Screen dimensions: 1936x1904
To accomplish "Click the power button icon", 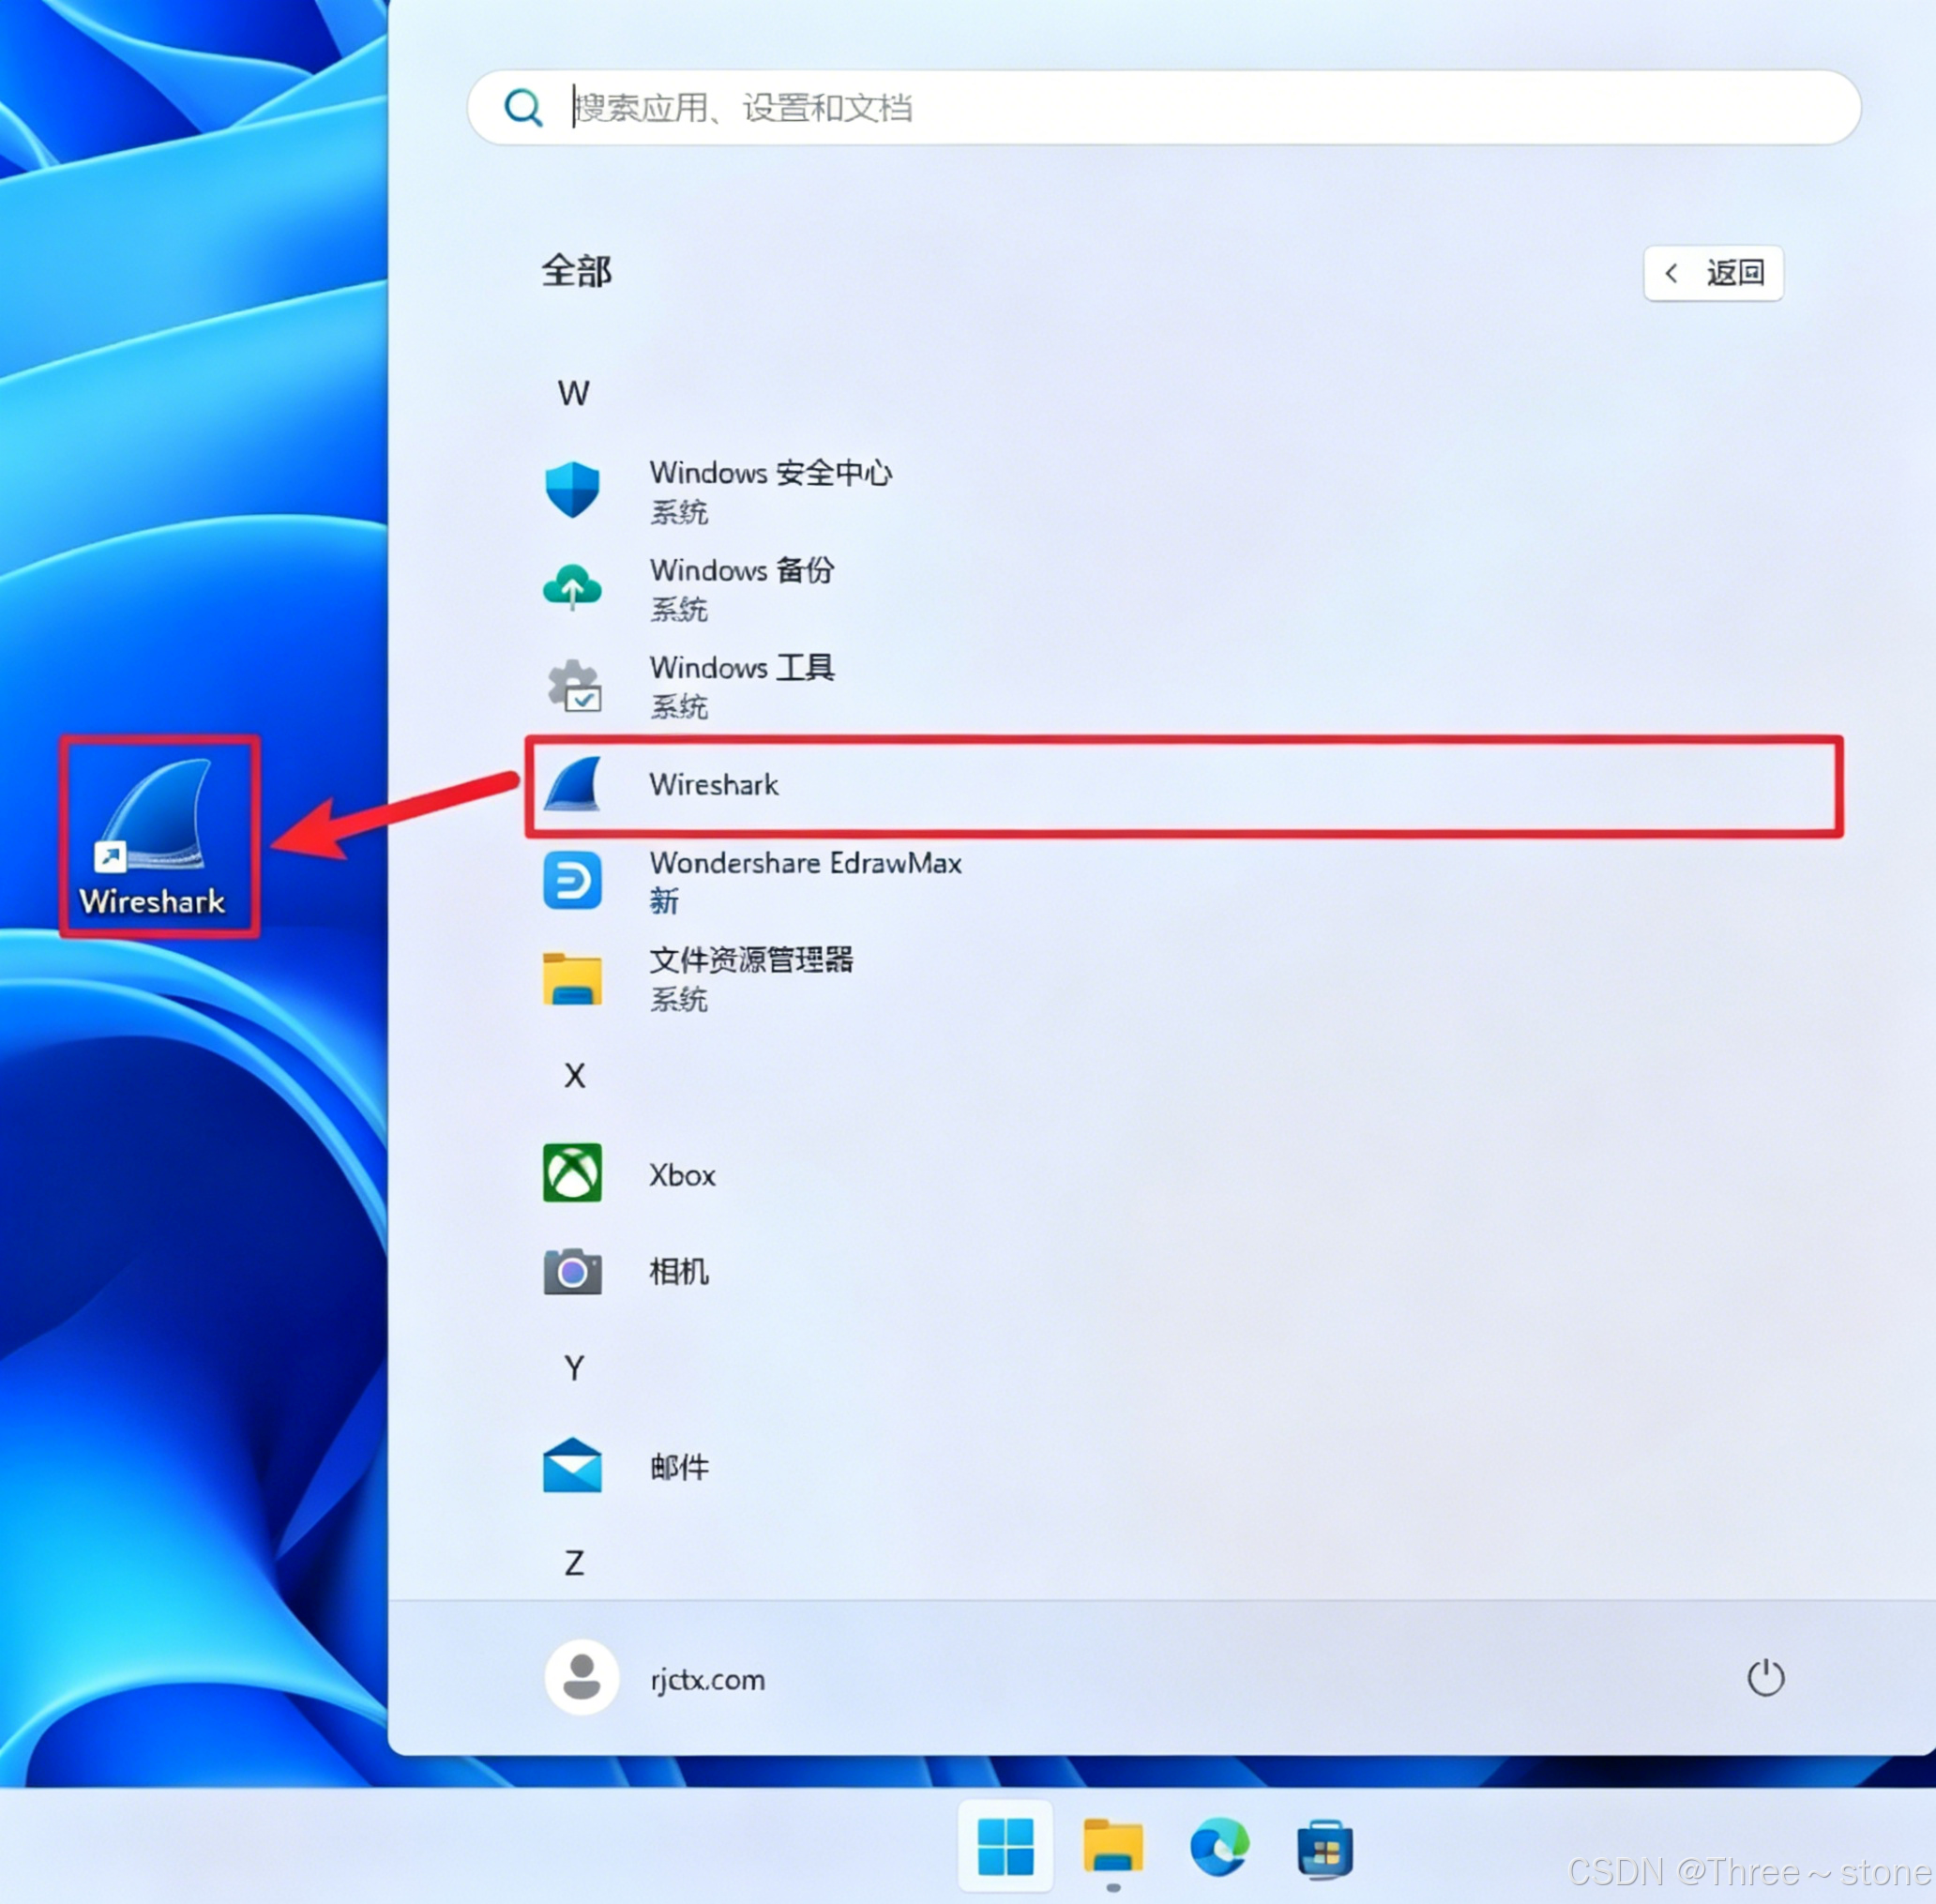I will (x=1765, y=1678).
